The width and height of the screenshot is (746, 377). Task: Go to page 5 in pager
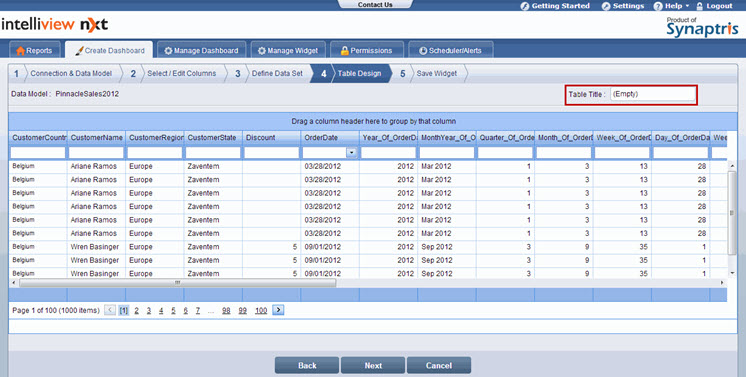point(173,310)
